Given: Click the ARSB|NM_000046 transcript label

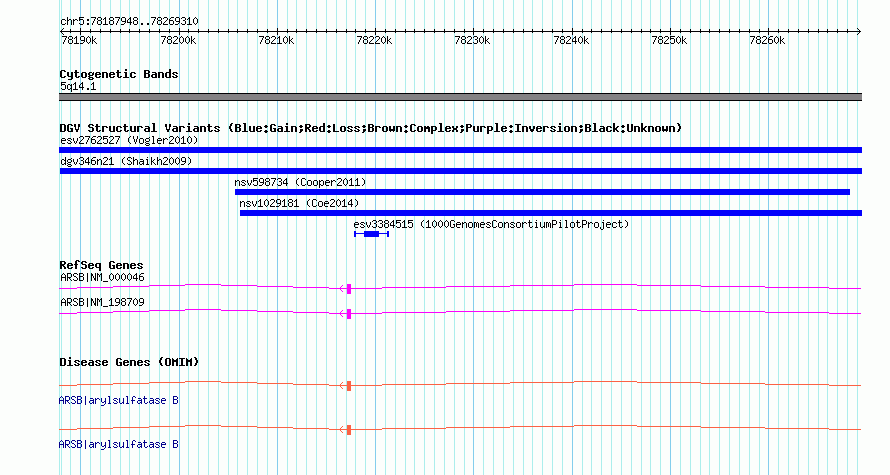Looking at the screenshot, I should (x=102, y=278).
